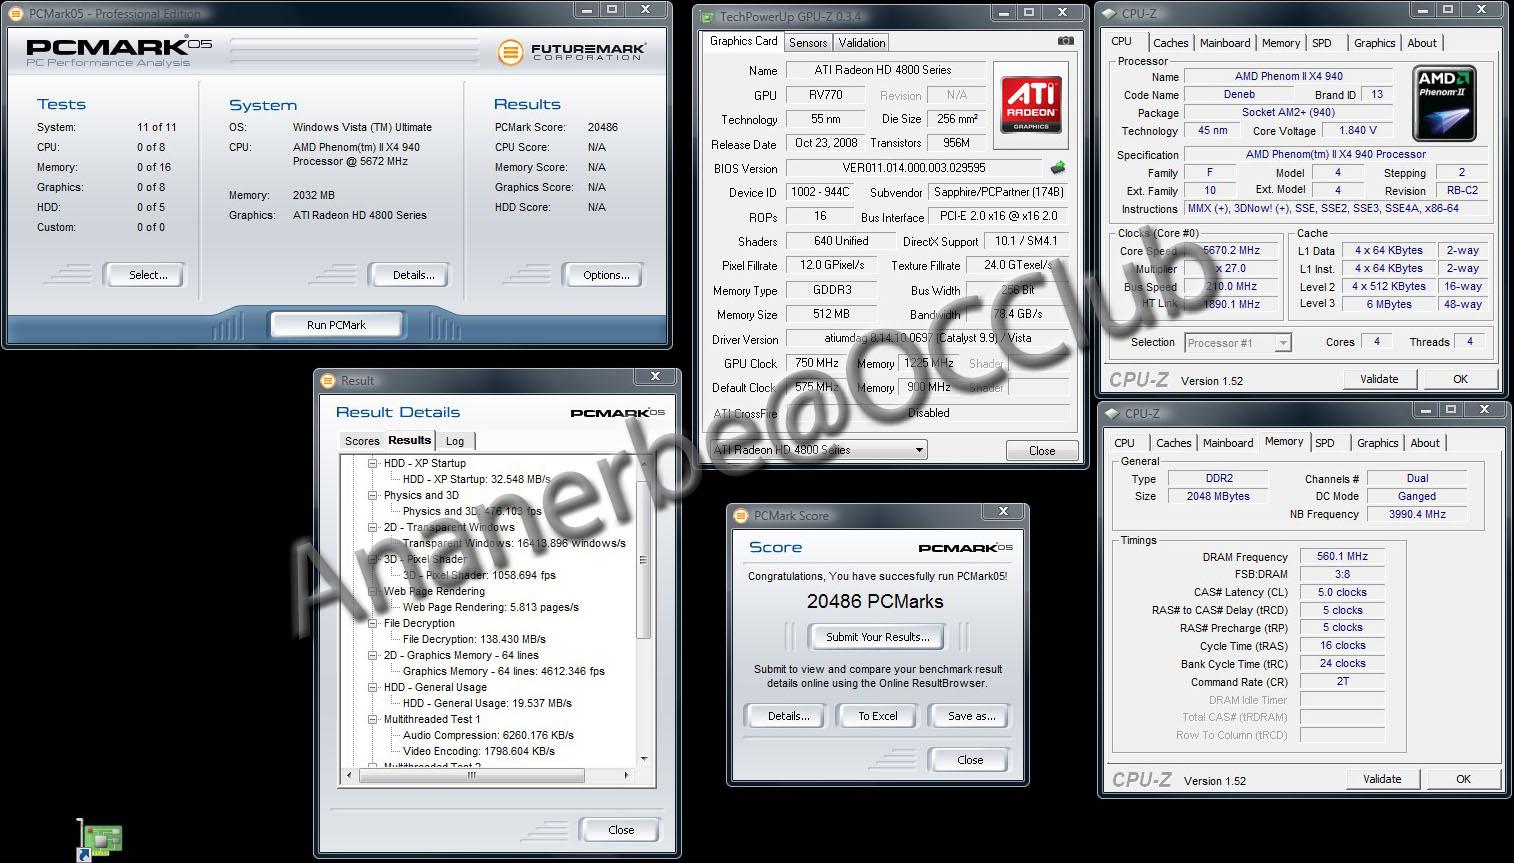Click the GPU-Z title bar app icon
This screenshot has height=863, width=1514.
(708, 16)
